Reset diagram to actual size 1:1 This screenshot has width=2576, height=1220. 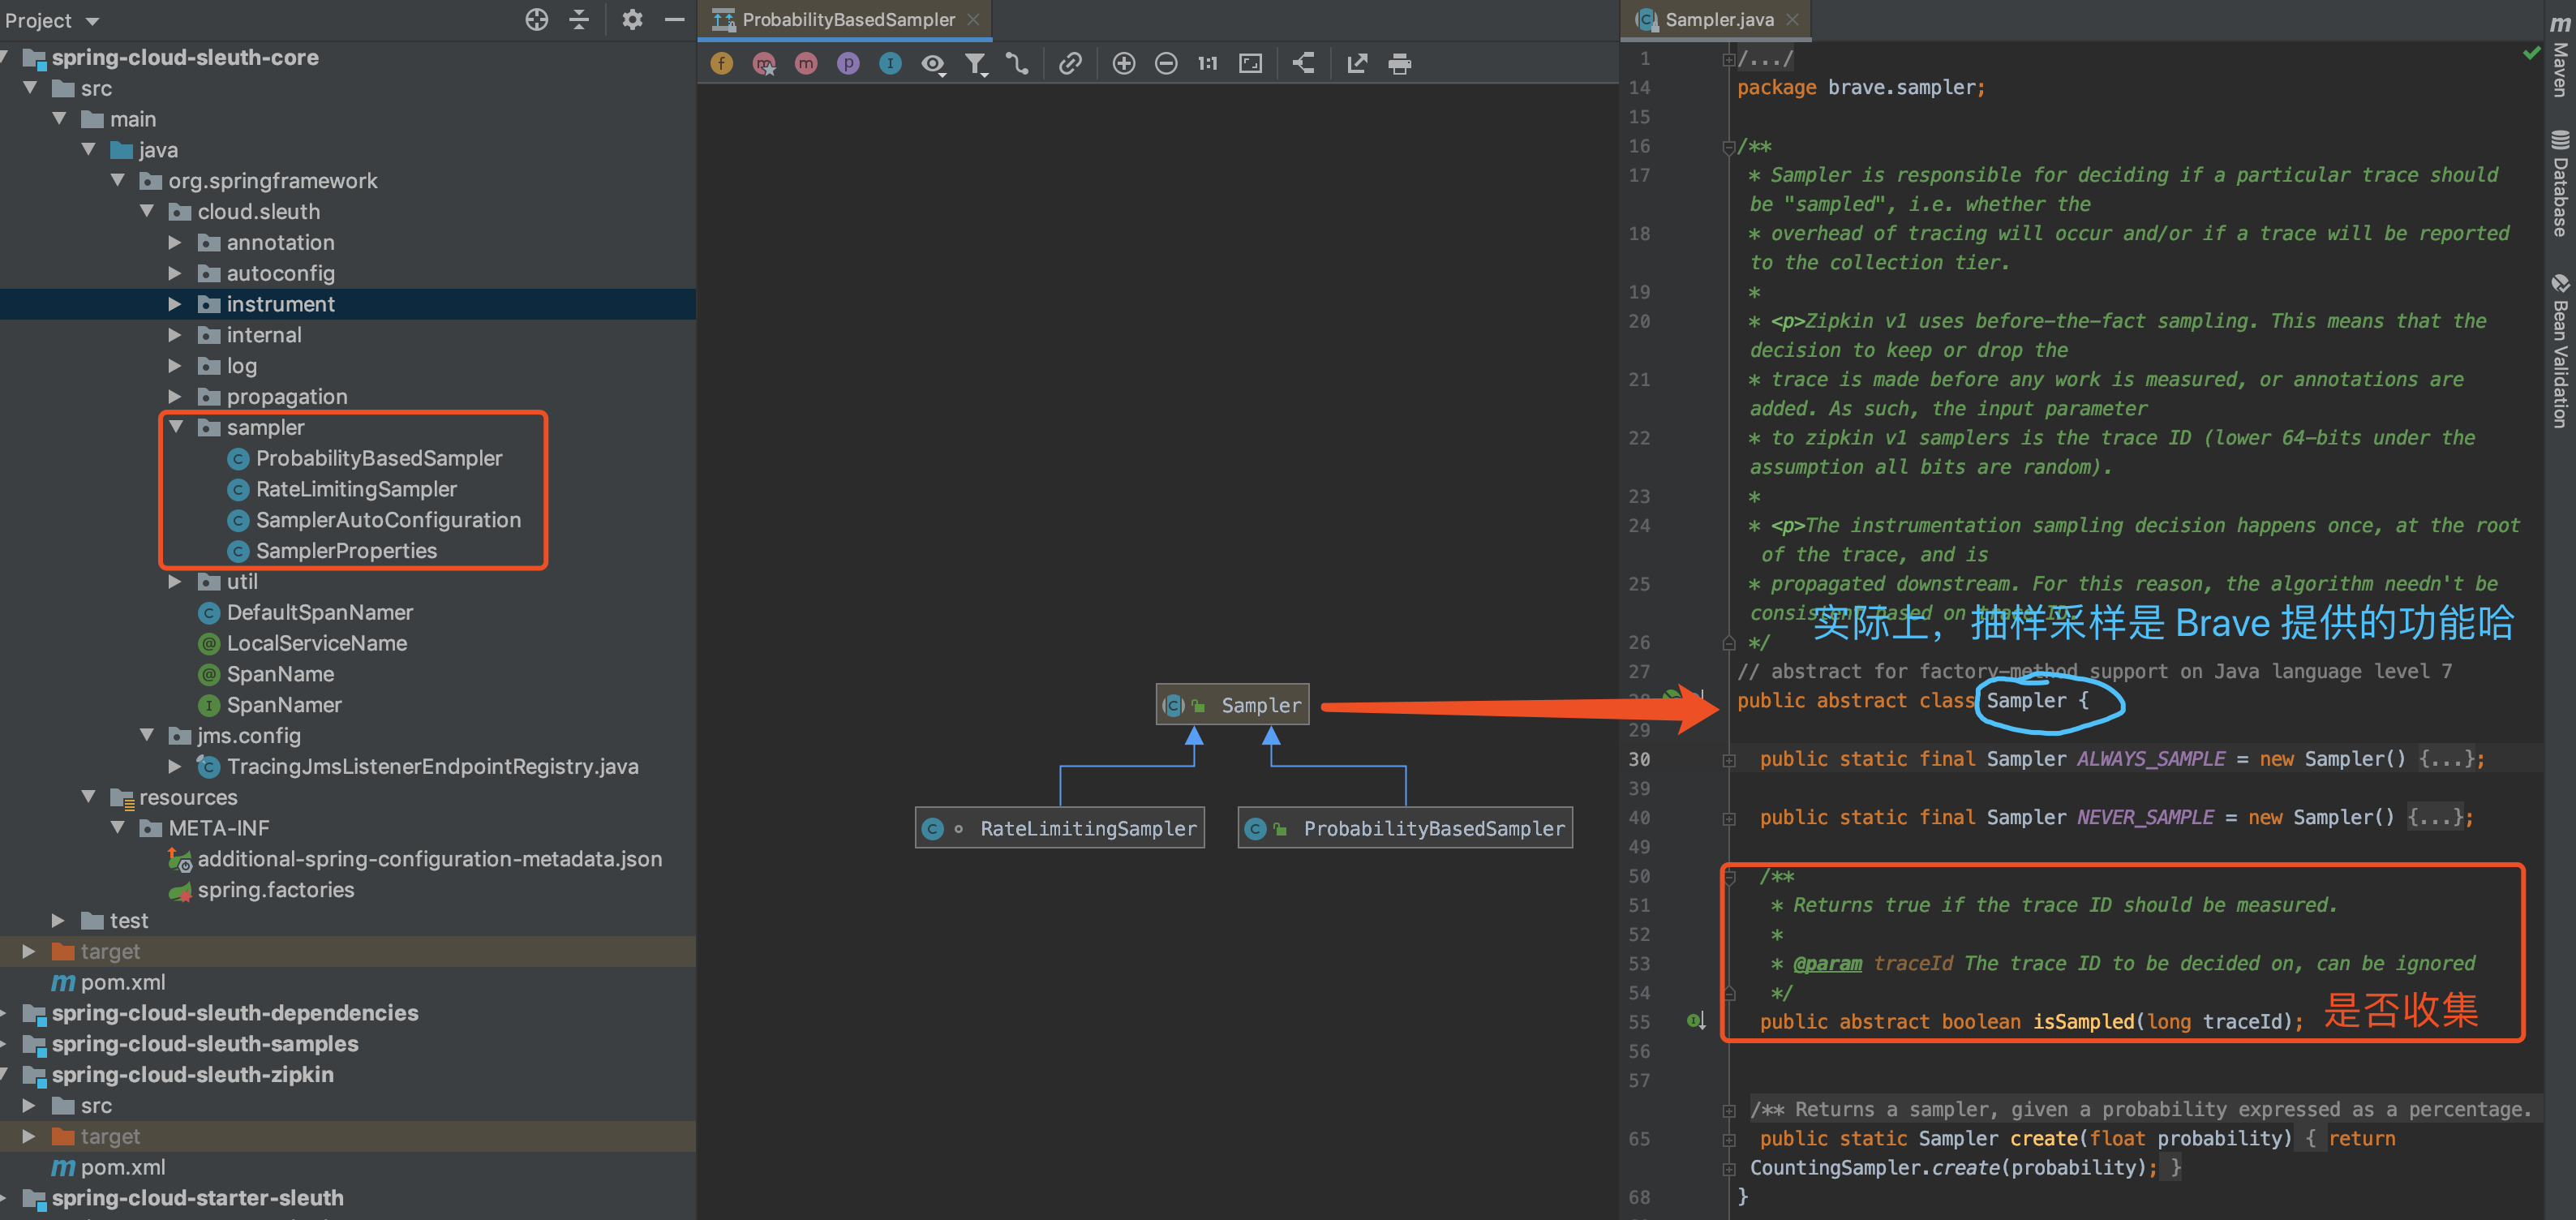(1207, 64)
